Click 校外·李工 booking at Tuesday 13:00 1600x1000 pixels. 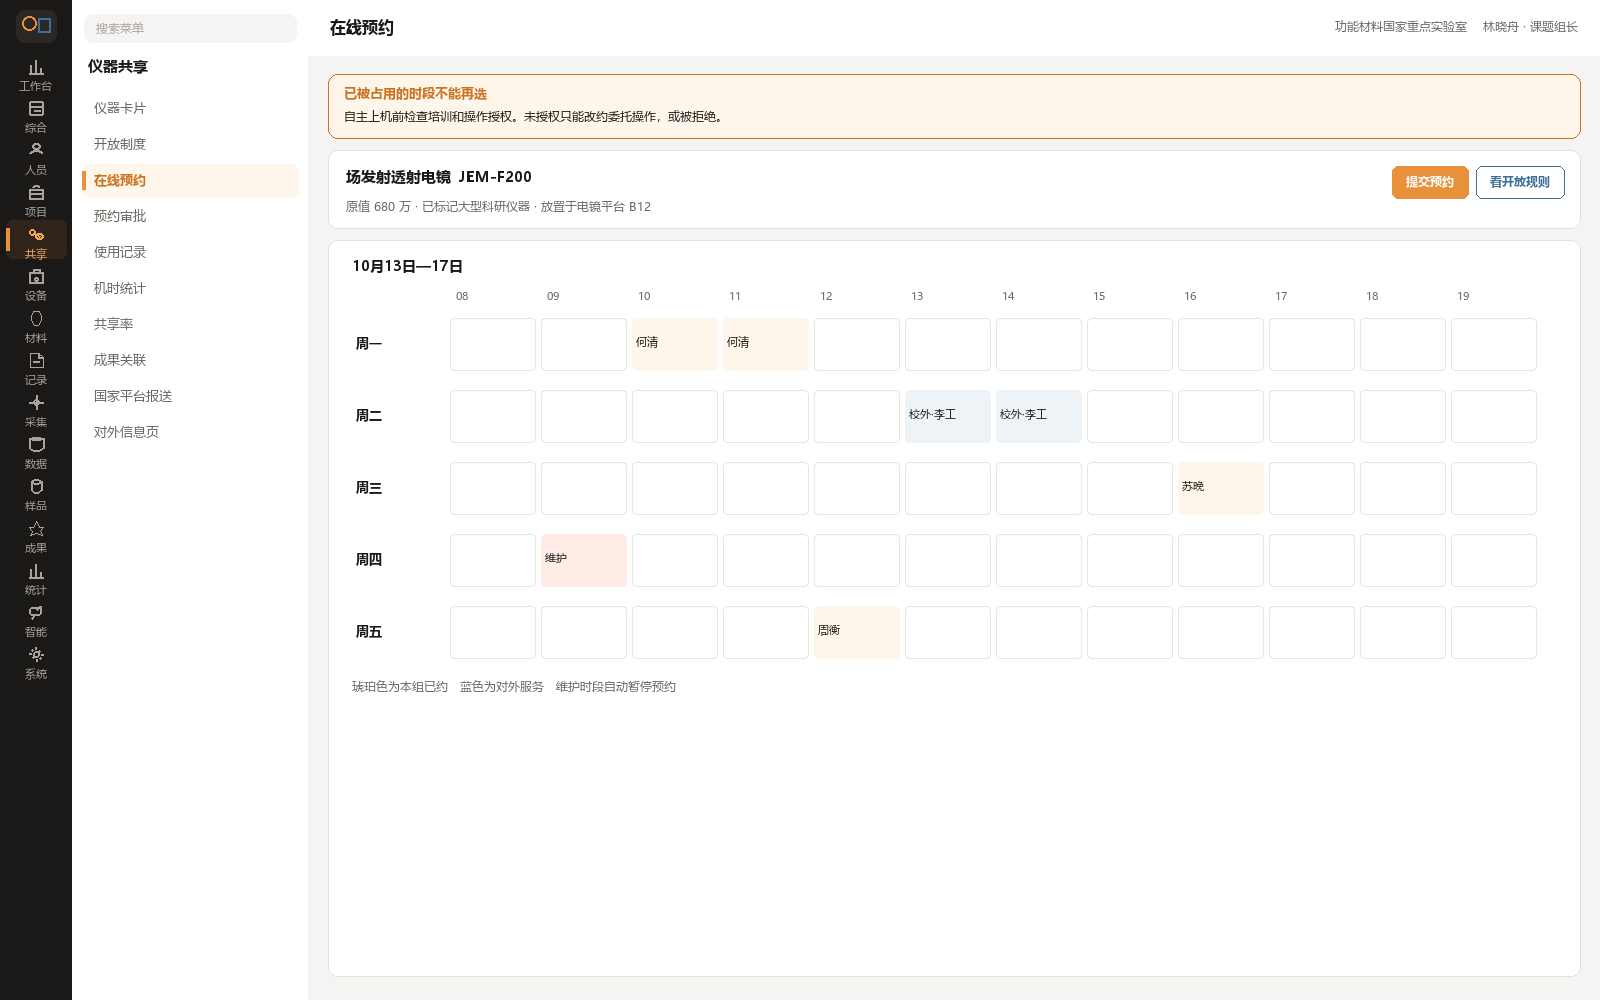(x=948, y=416)
